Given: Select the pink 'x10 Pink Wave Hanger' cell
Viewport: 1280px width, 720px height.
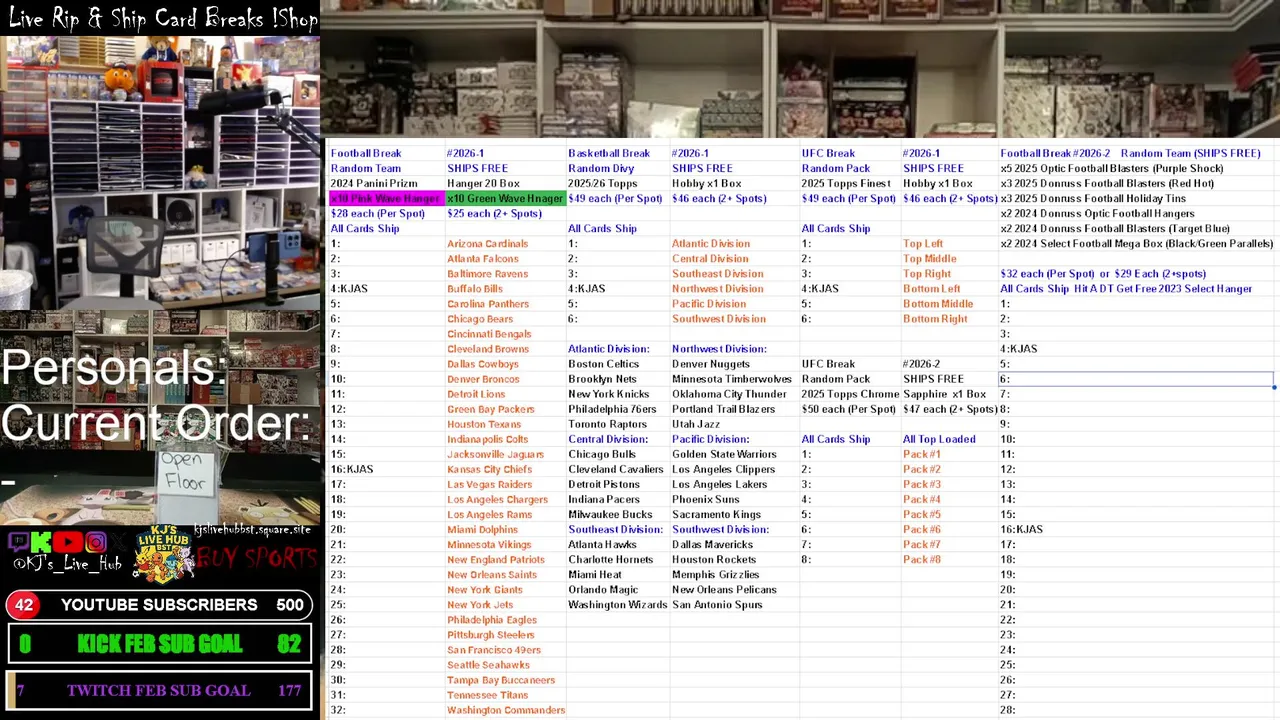Looking at the screenshot, I should (386, 198).
